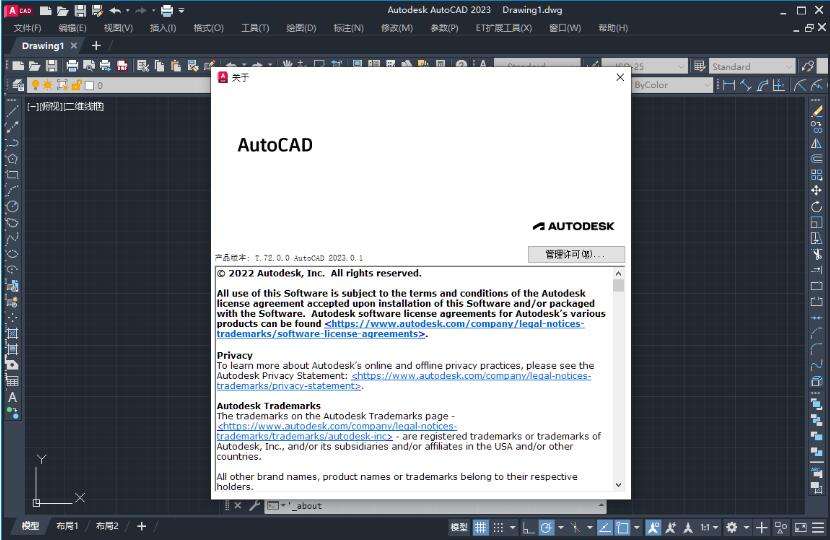Toggle snap mode dots in status bar

498,527
